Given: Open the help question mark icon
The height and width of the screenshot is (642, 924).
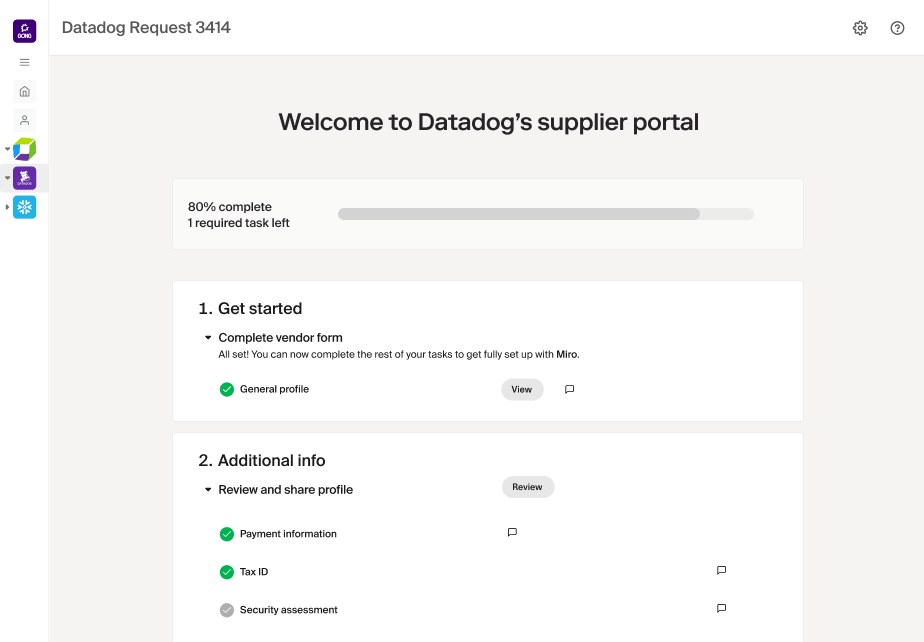Looking at the screenshot, I should point(897,28).
